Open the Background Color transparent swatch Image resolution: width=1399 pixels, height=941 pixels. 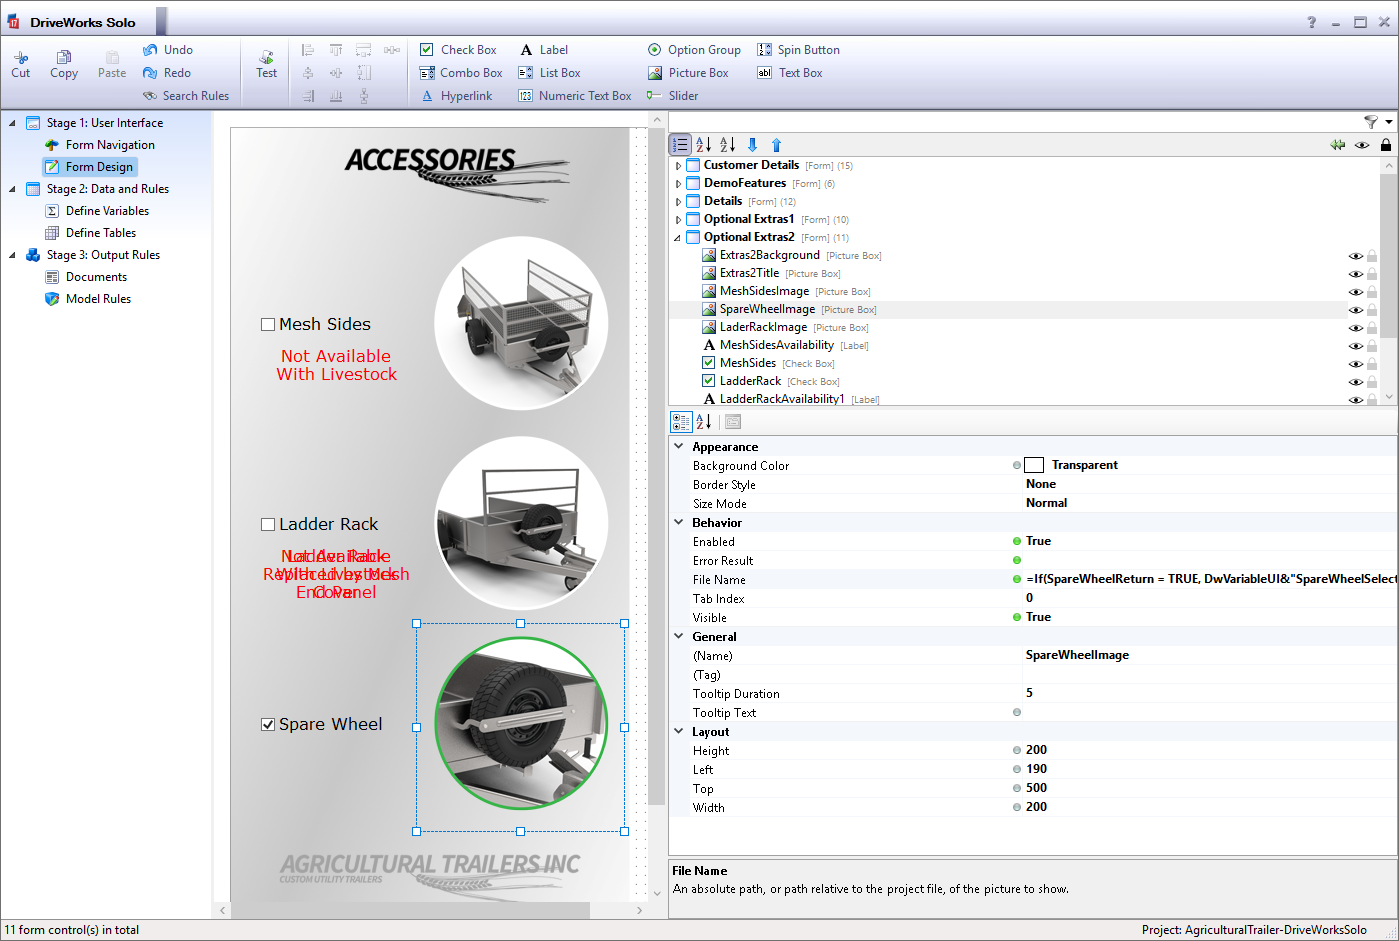(1034, 464)
